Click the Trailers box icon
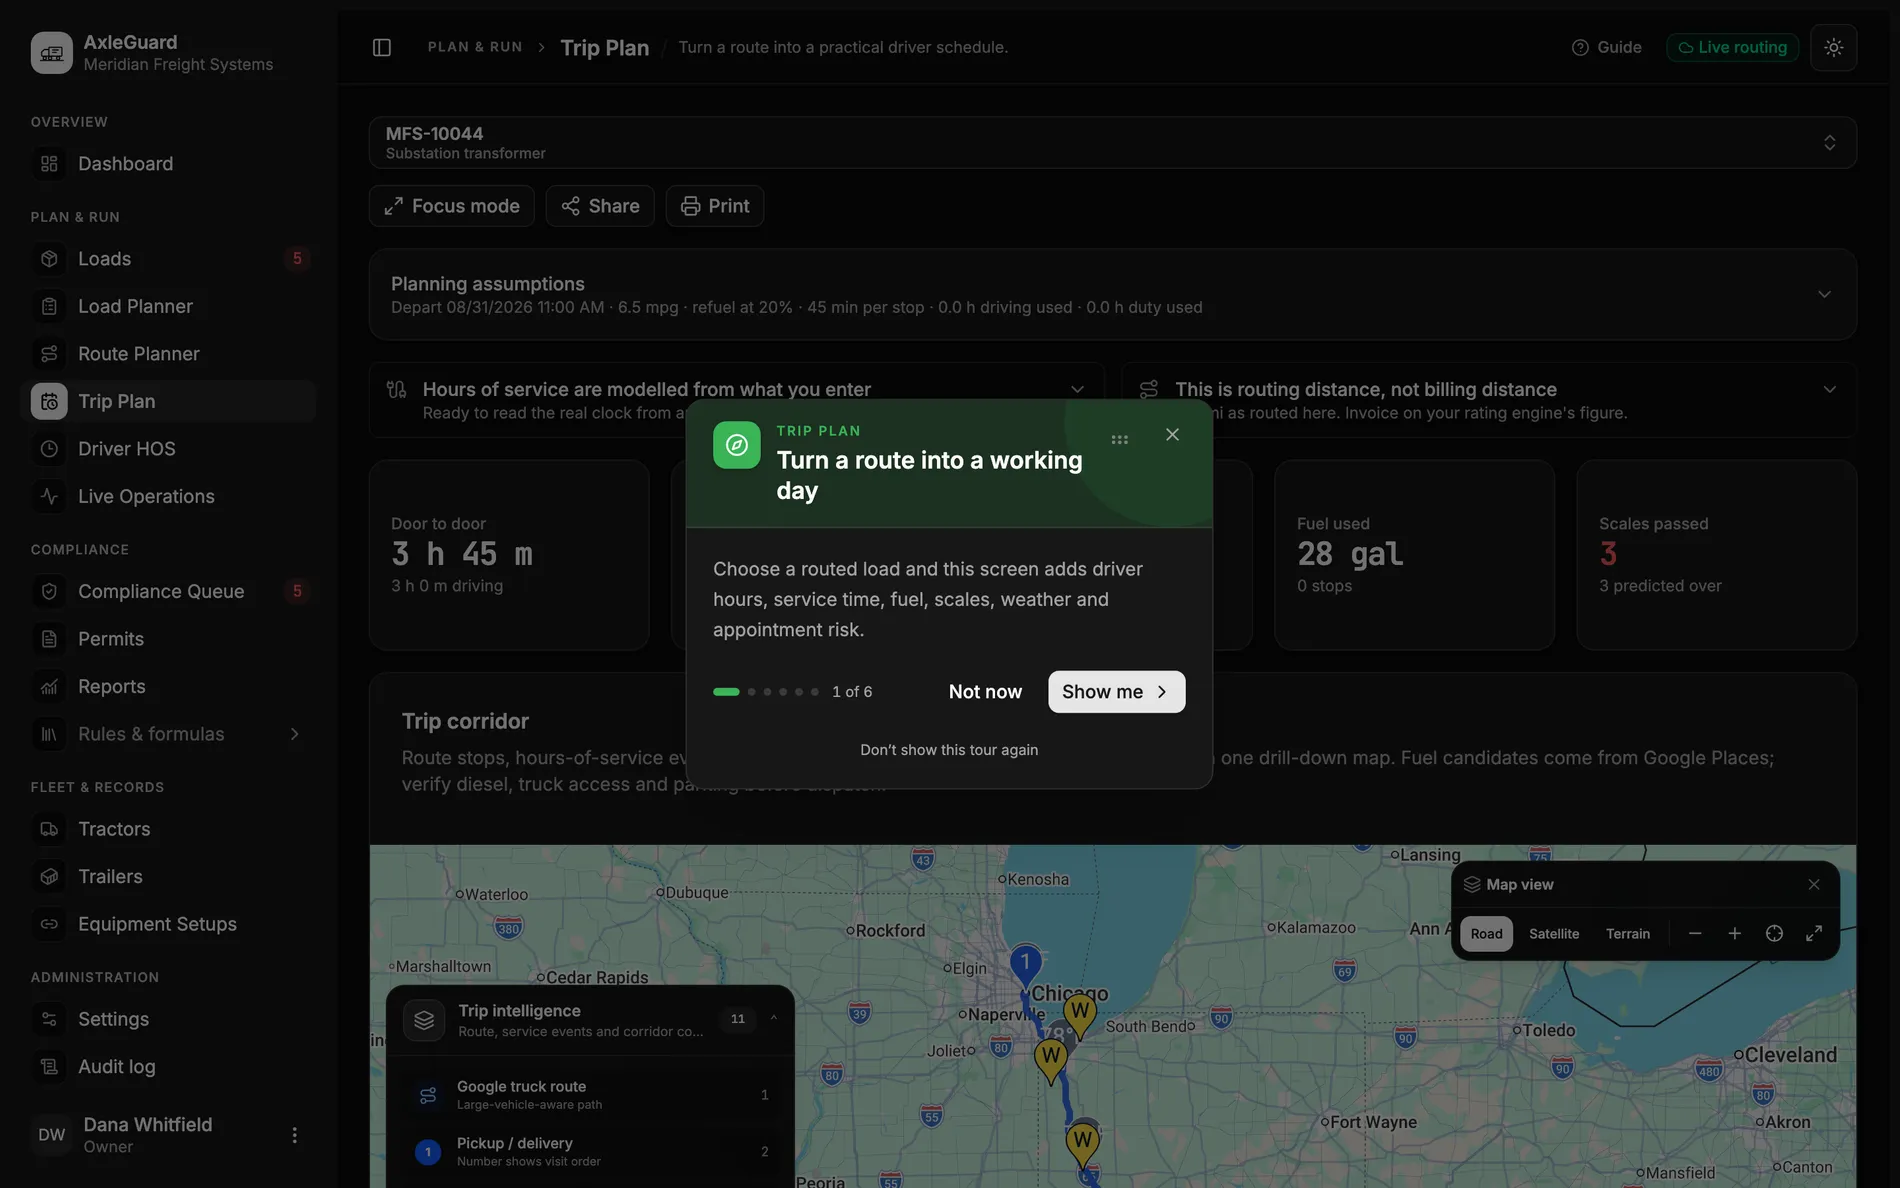 coord(49,876)
